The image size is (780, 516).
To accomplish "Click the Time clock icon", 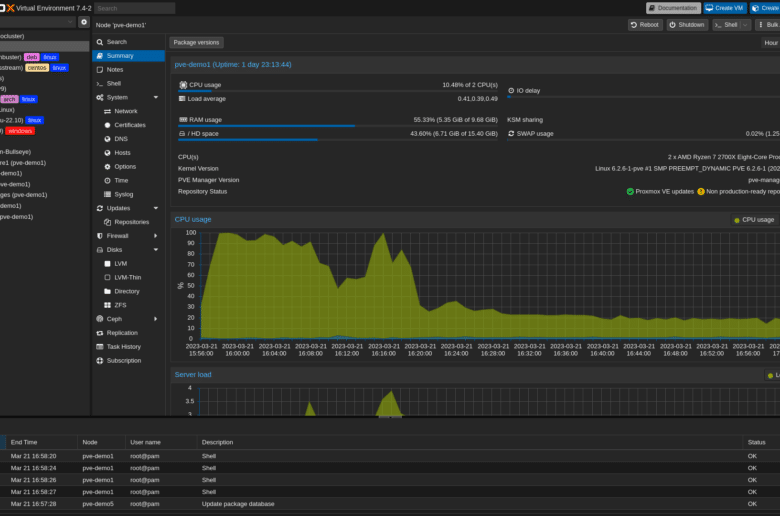I will point(107,181).
